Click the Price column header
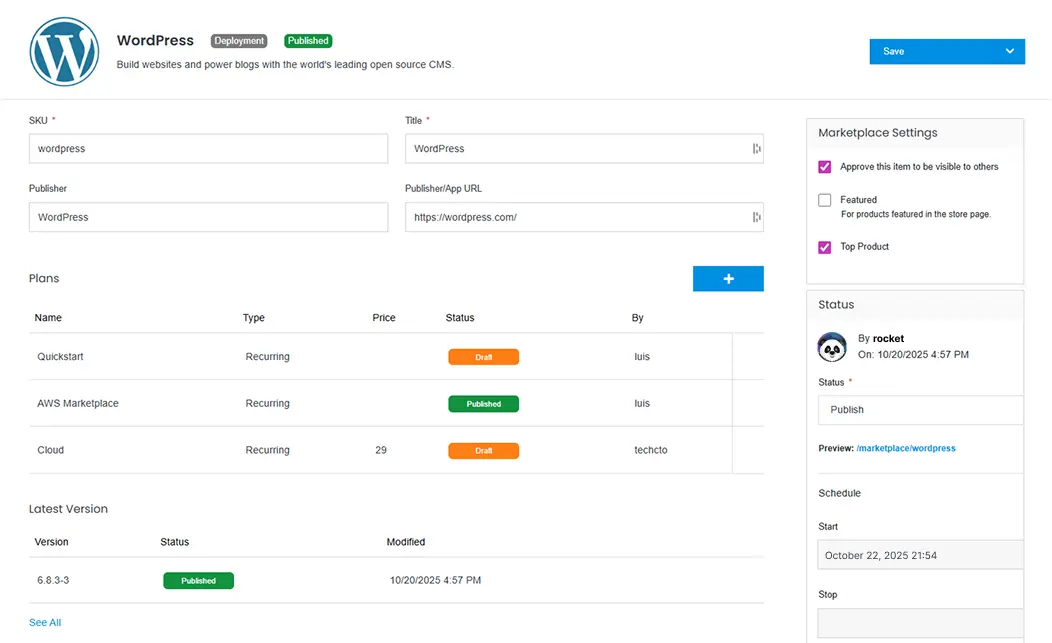Screen dimensions: 1052x643 click(x=384, y=317)
